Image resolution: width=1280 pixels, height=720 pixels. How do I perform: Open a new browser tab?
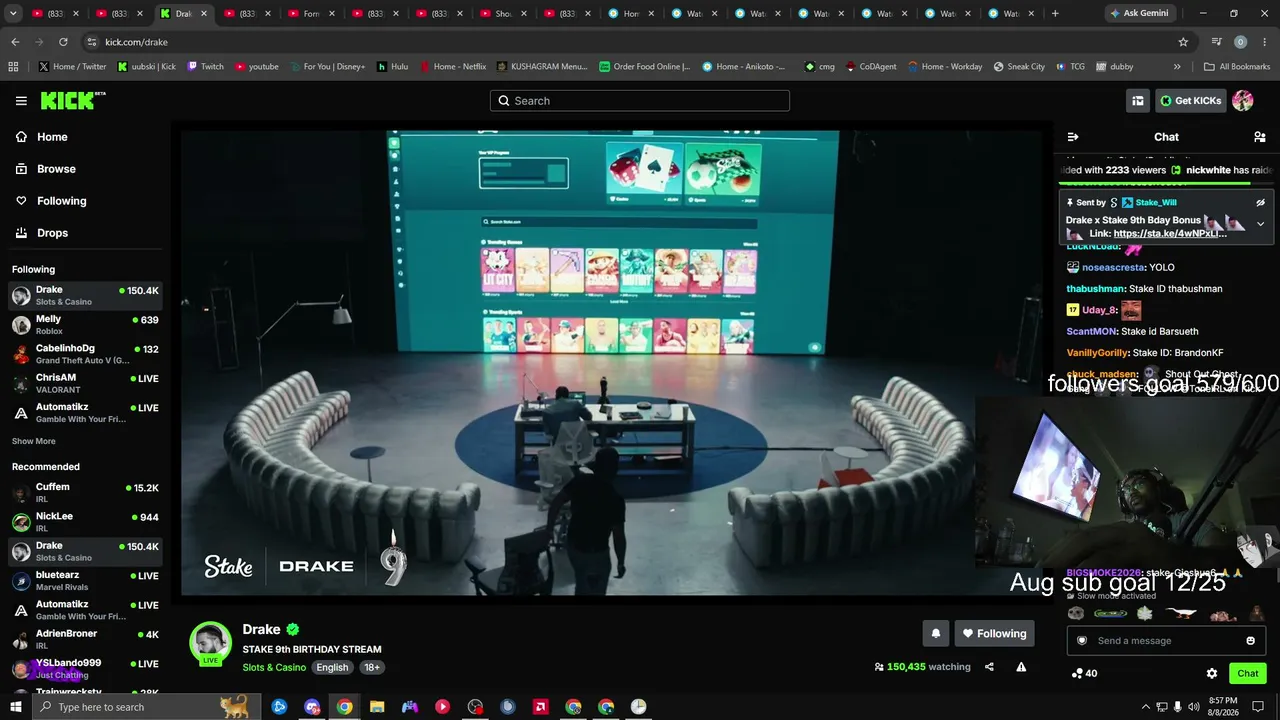point(1055,14)
